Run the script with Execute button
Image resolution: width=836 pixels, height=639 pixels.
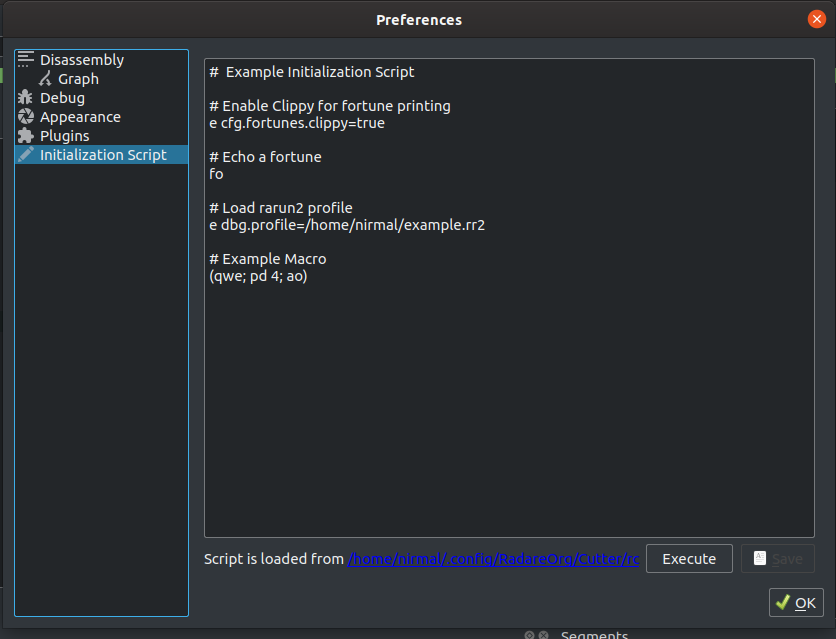689,558
